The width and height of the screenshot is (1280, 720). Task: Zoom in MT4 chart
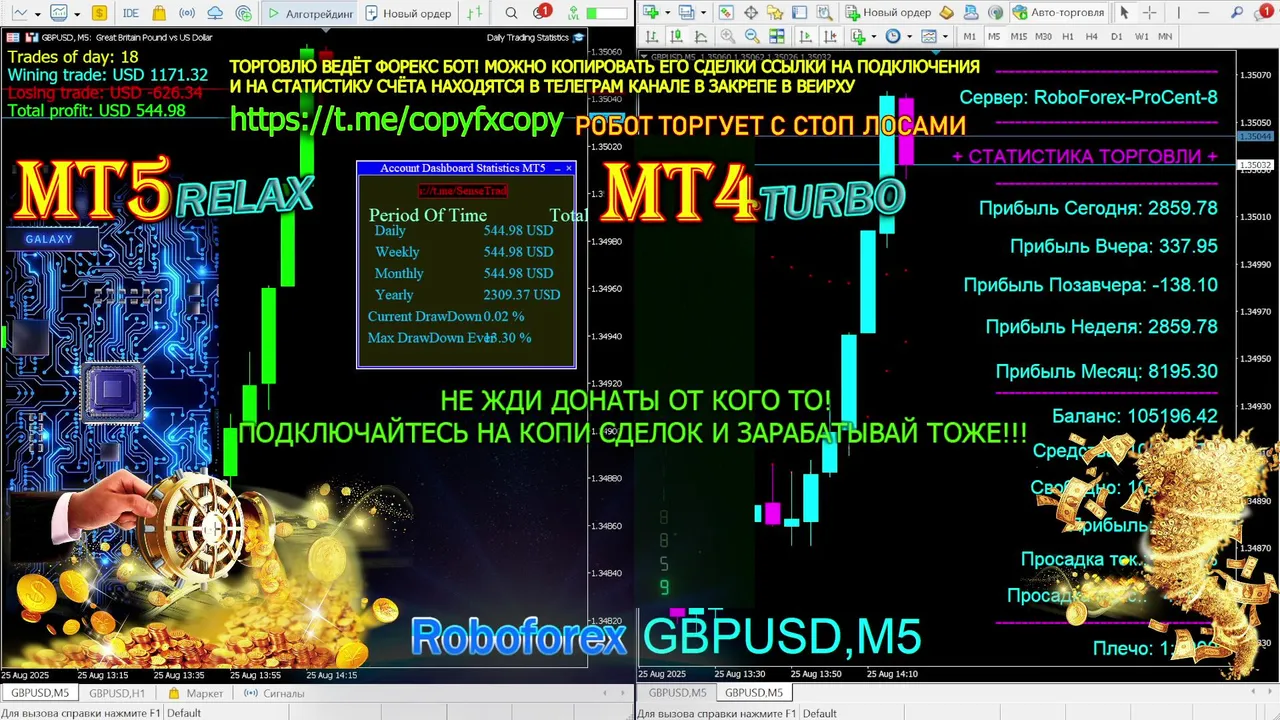(728, 36)
